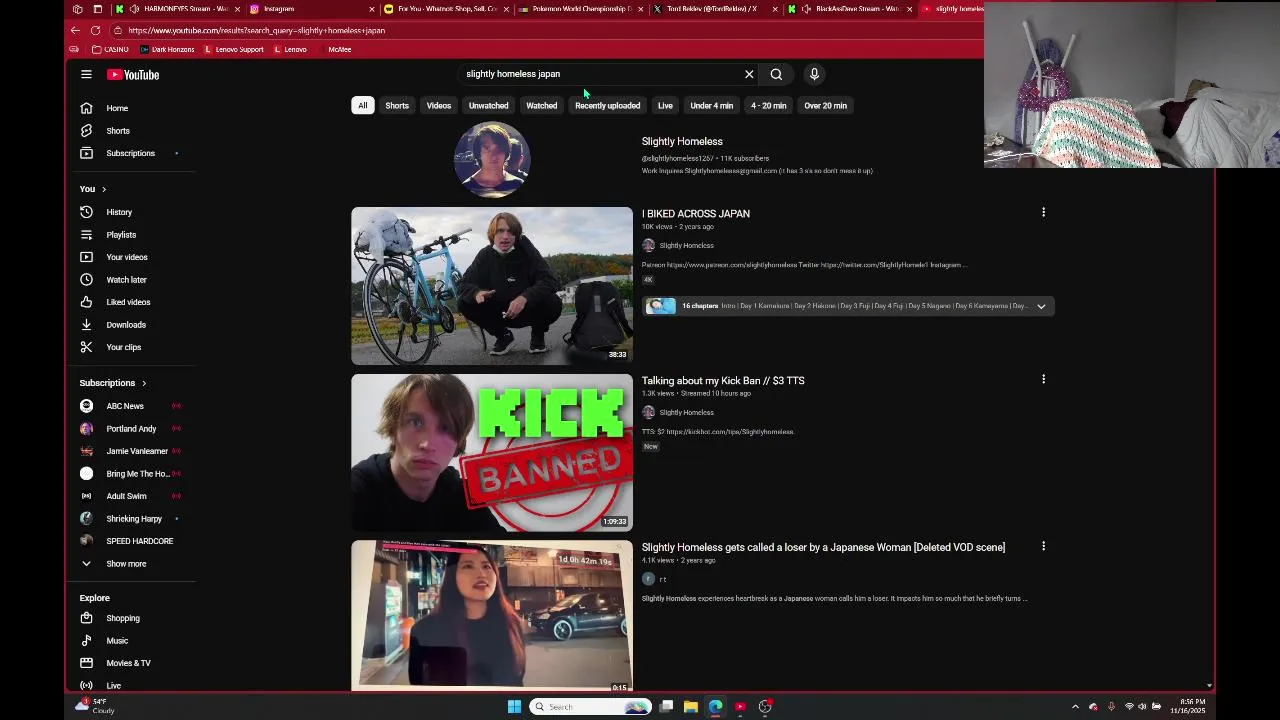Select the Recently uploaded filter chip
Viewport: 1280px width, 720px height.
(x=607, y=105)
